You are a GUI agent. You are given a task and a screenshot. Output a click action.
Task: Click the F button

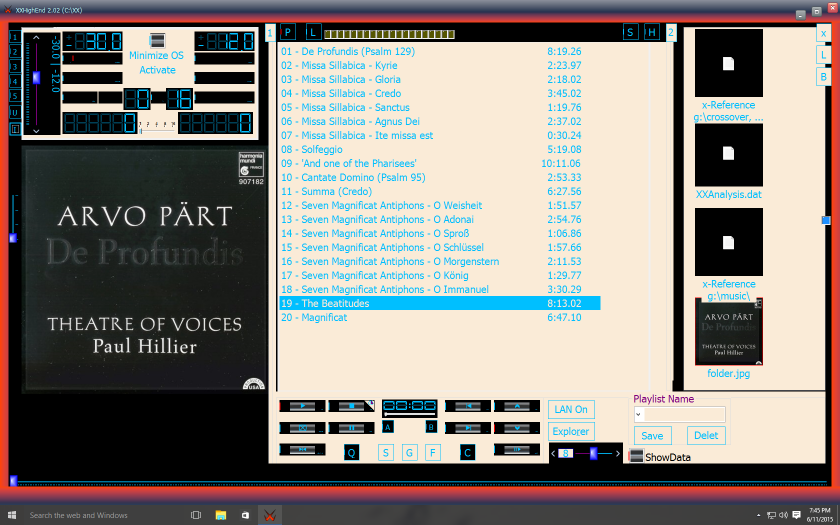[x=433, y=453]
